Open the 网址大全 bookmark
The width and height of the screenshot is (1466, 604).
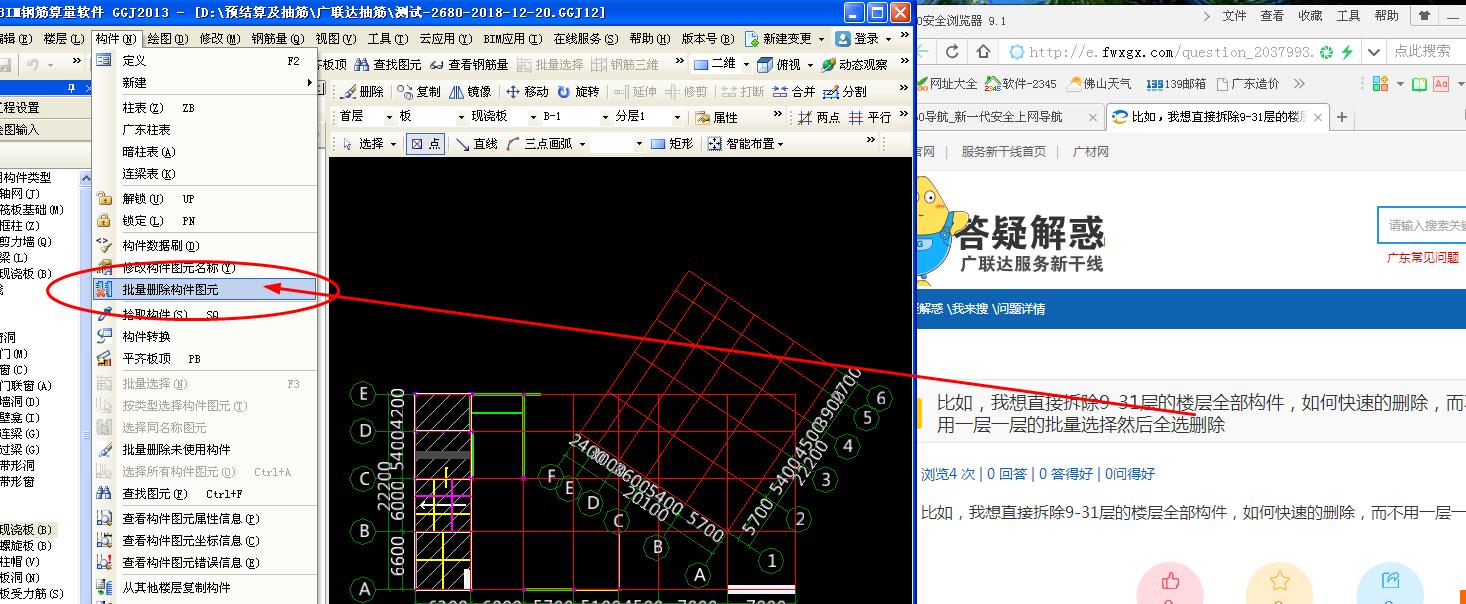[948, 84]
